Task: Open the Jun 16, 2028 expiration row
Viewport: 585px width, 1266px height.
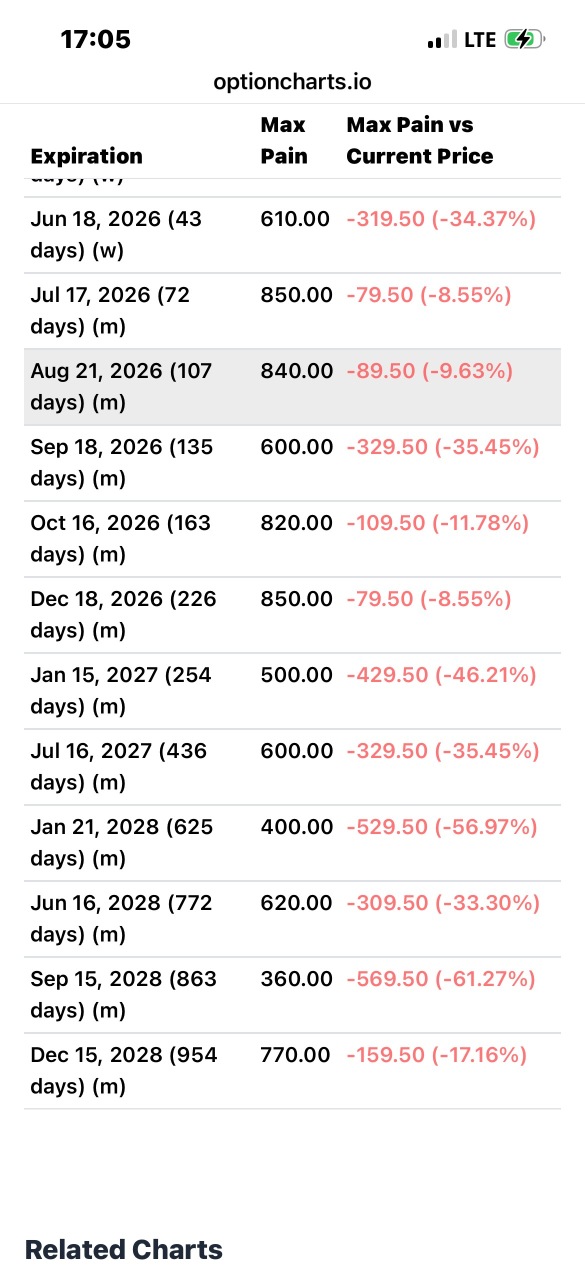Action: coord(292,919)
